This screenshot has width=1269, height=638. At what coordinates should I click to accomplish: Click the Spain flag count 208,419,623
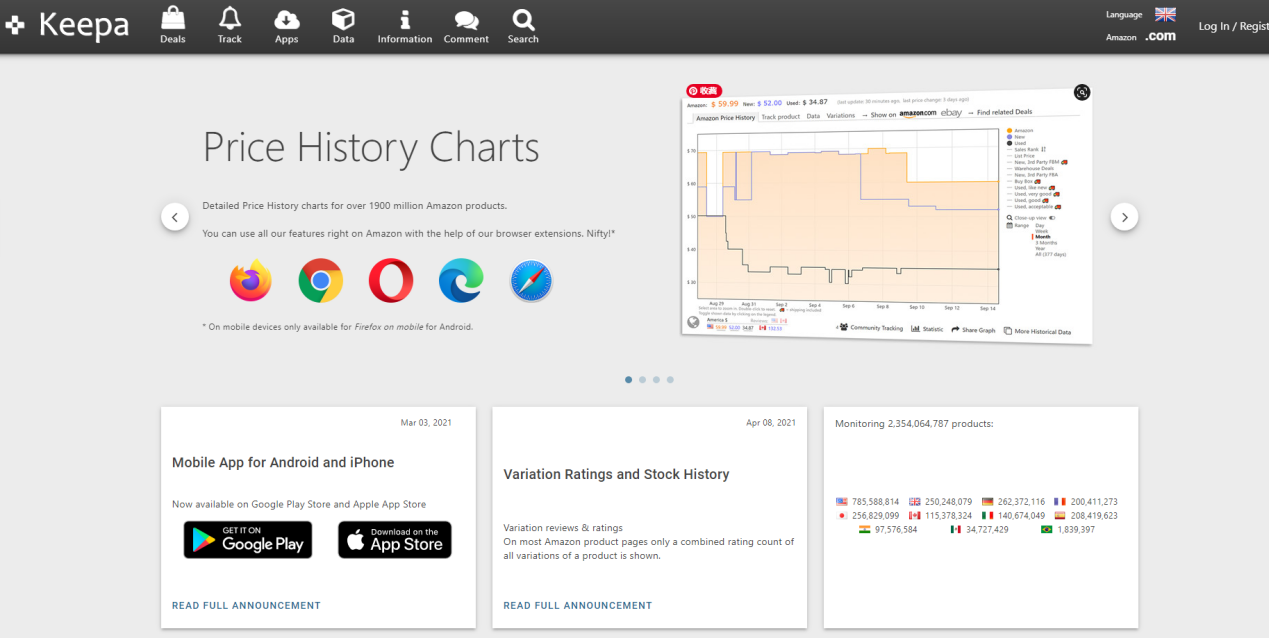pyautogui.click(x=1086, y=516)
